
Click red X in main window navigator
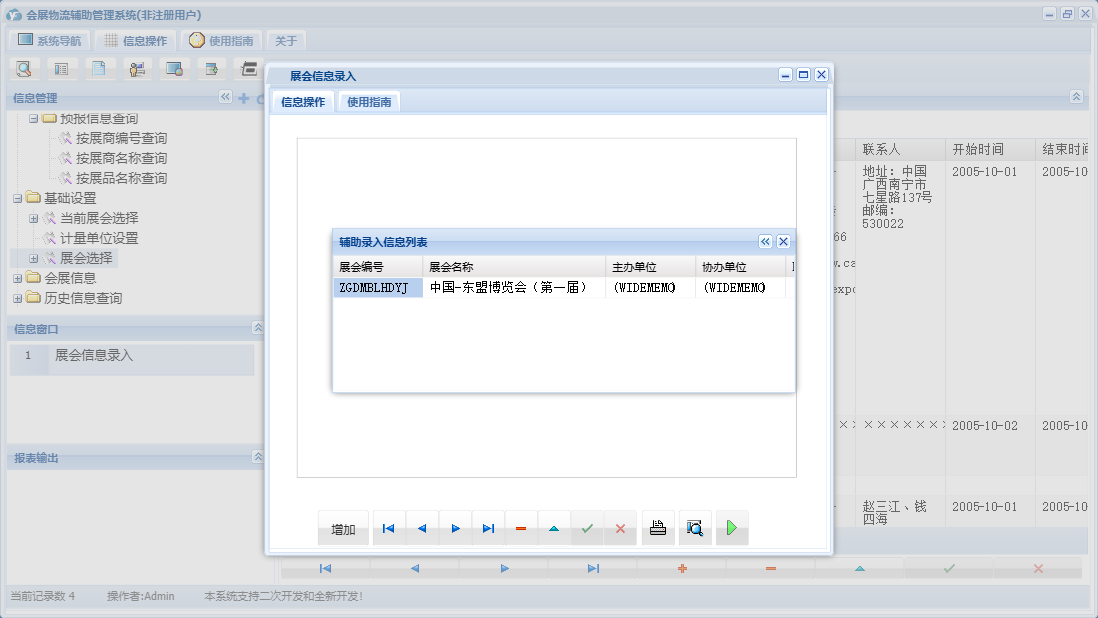1038,568
